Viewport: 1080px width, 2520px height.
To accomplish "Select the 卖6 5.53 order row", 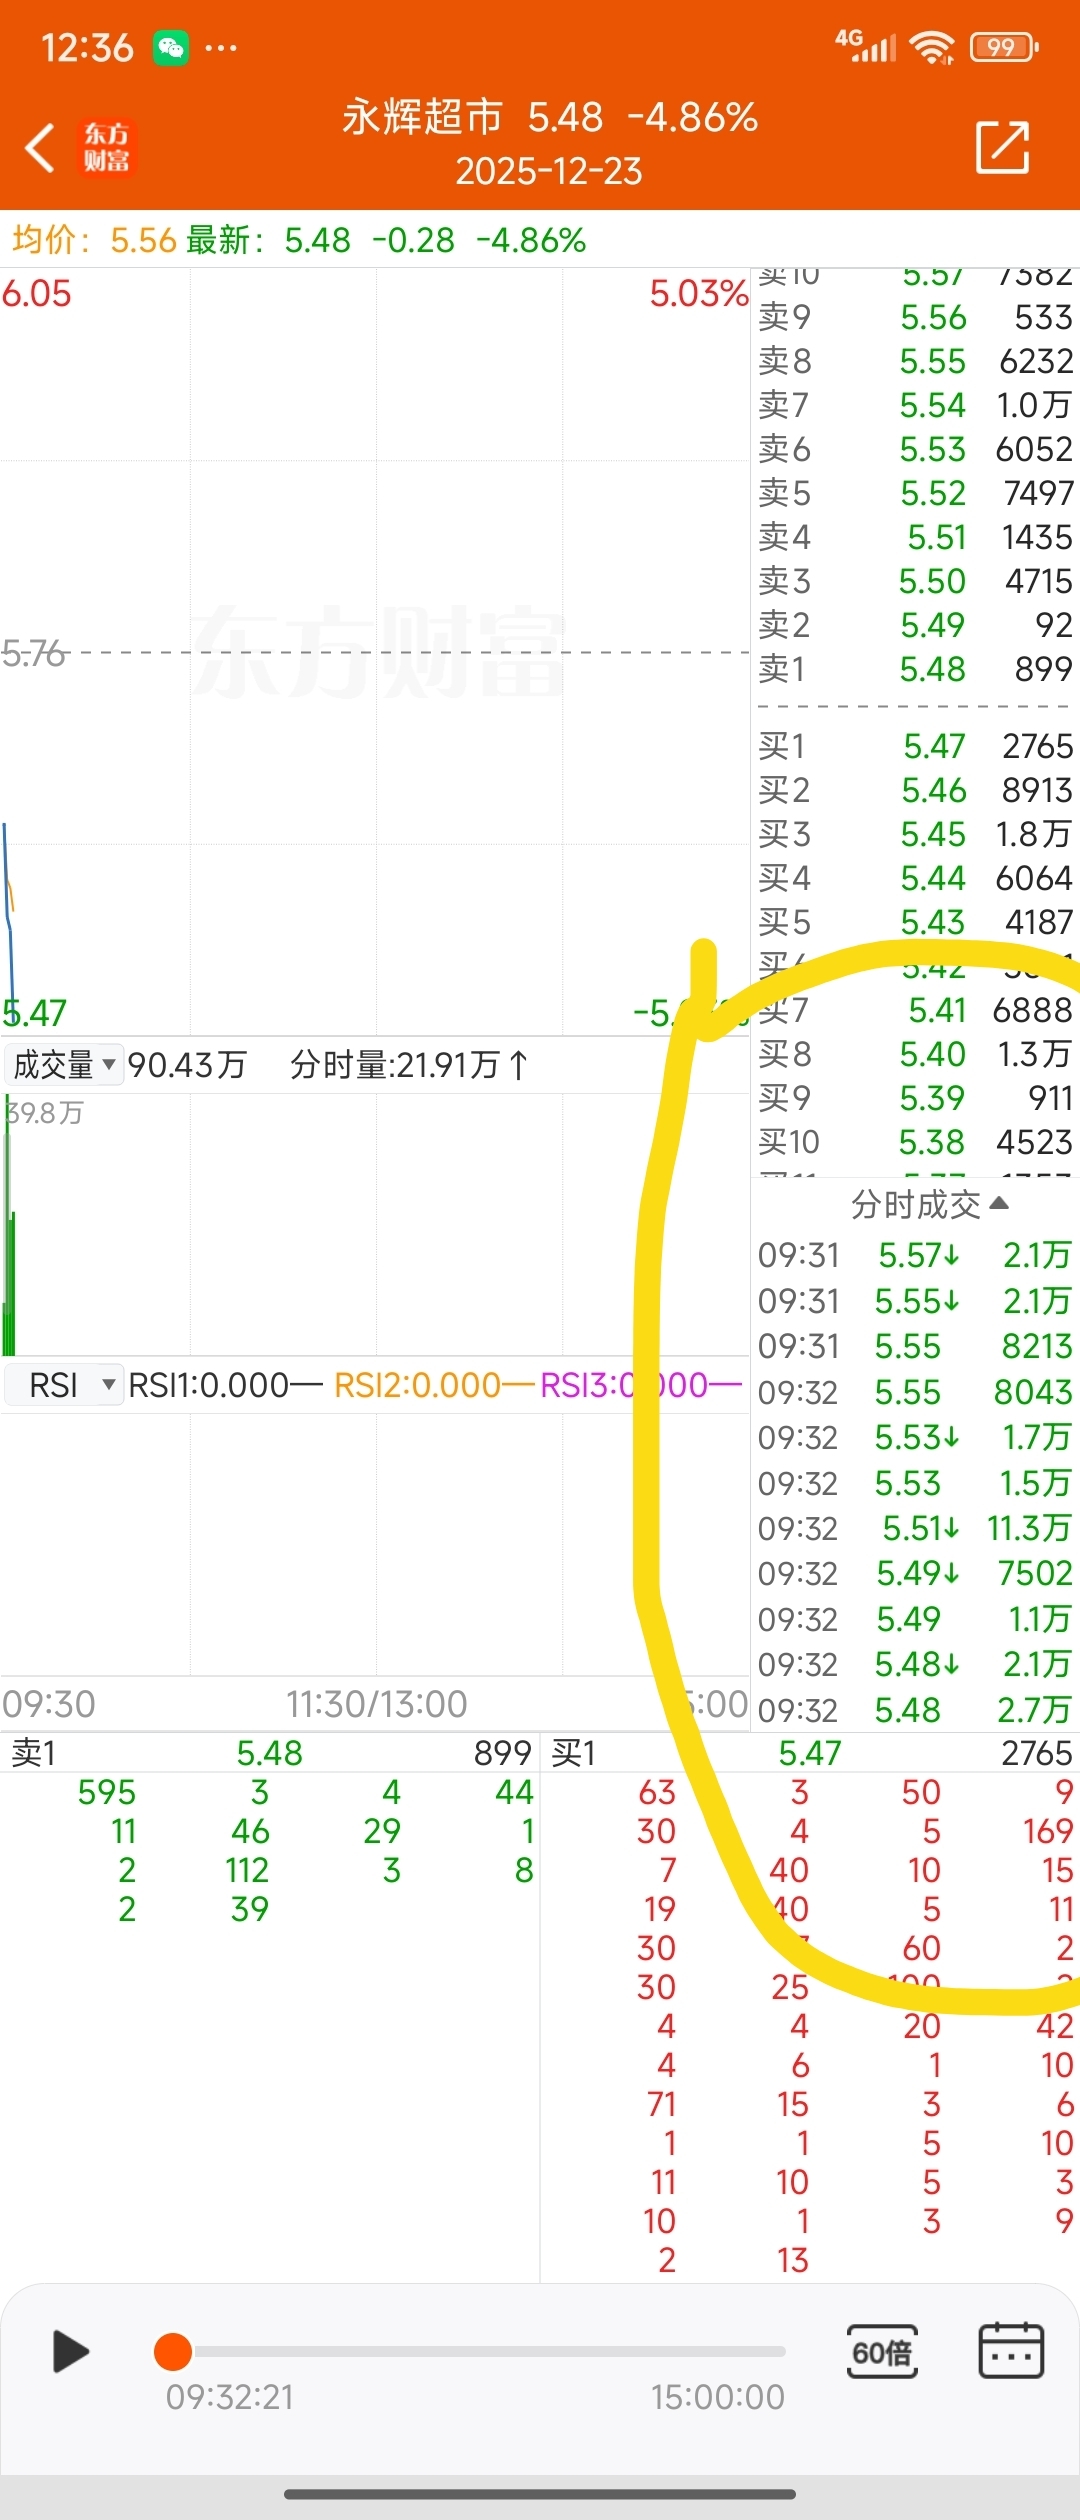I will pyautogui.click(x=915, y=448).
